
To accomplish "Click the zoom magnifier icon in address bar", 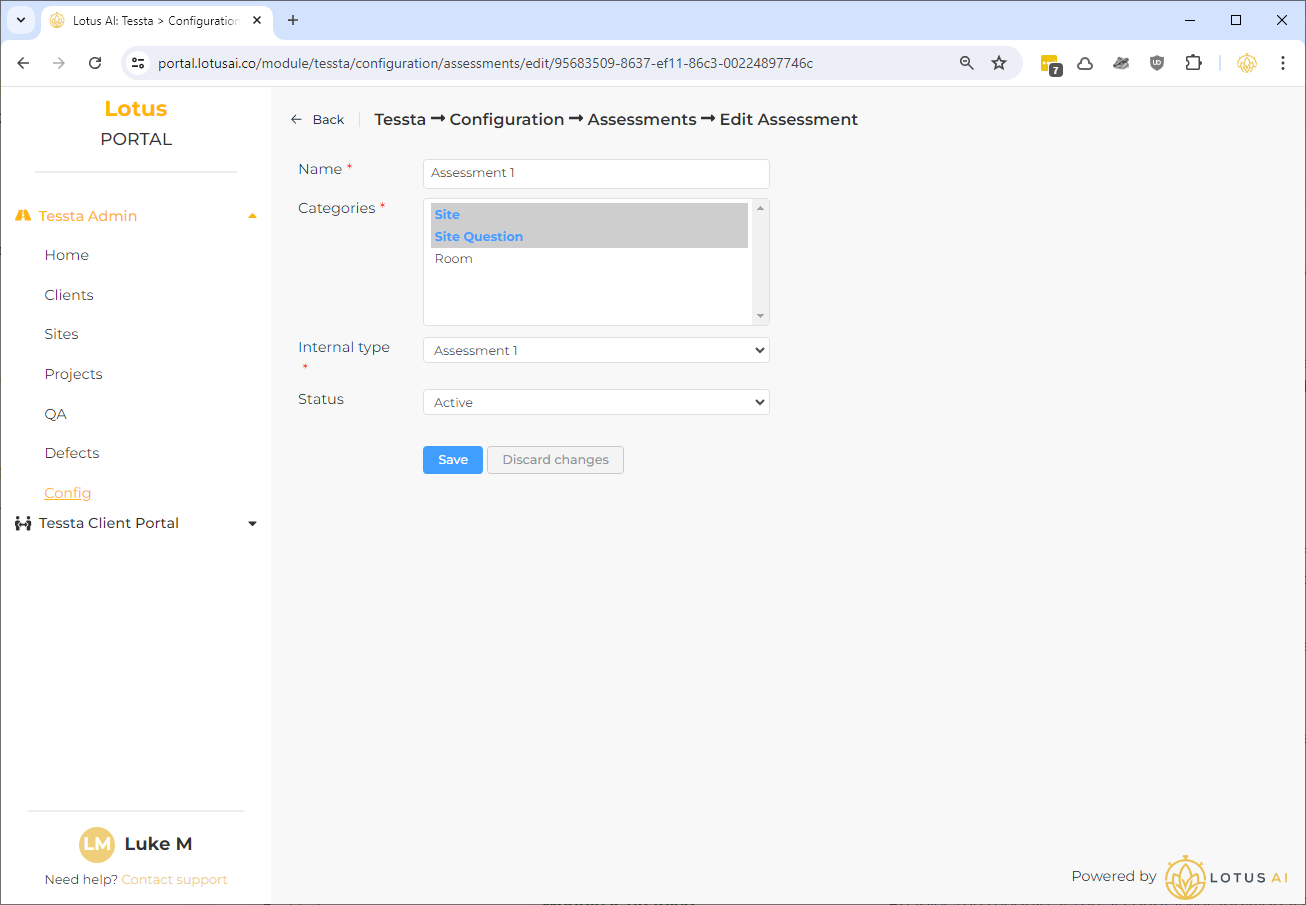I will click(966, 63).
